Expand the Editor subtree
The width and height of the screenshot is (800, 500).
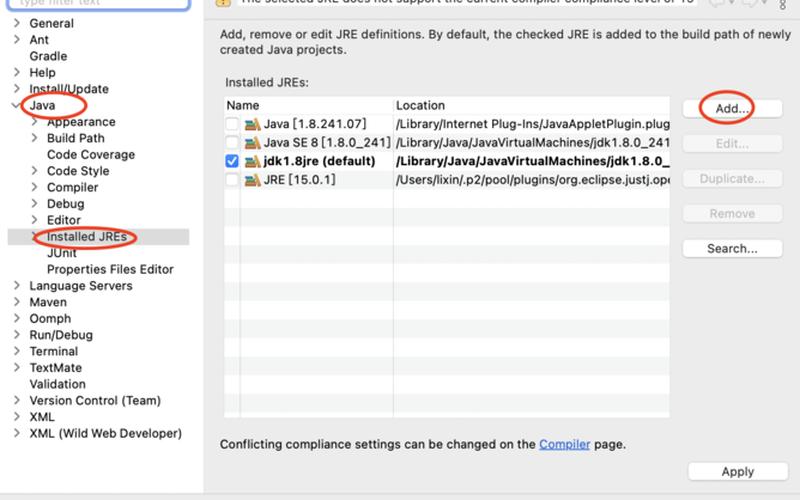point(34,219)
